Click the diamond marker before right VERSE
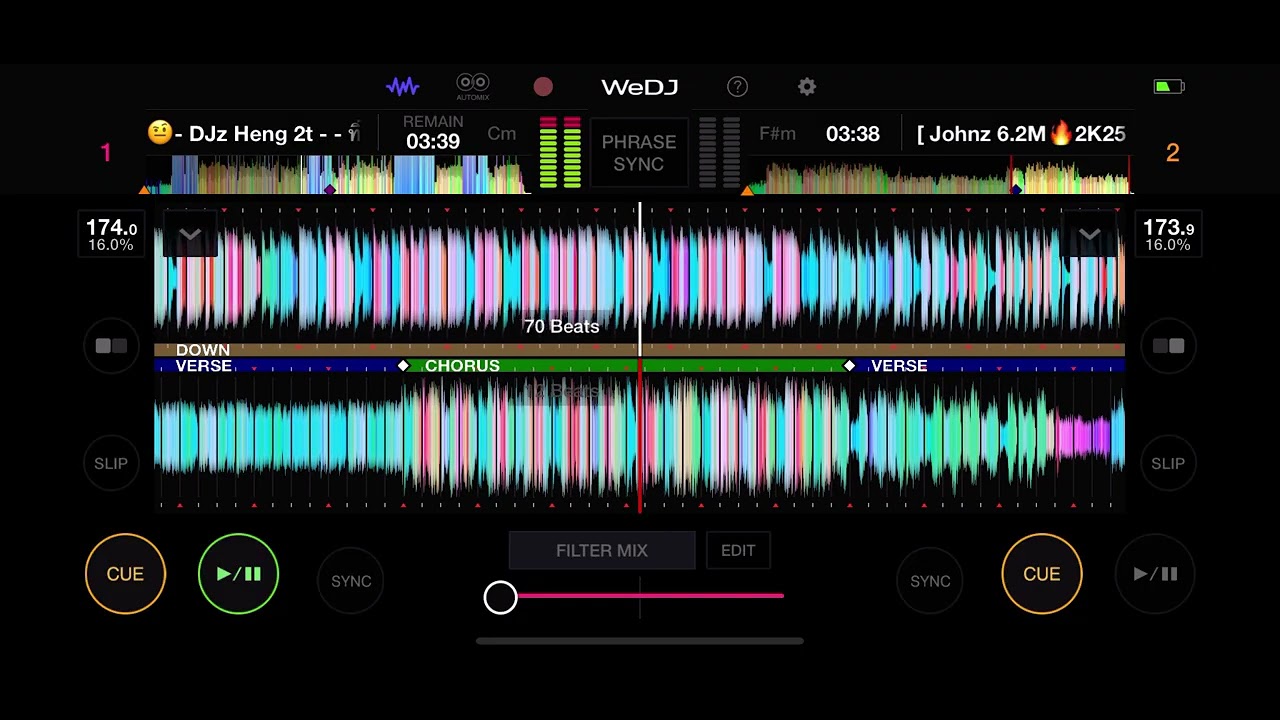1280x720 pixels. pos(849,366)
